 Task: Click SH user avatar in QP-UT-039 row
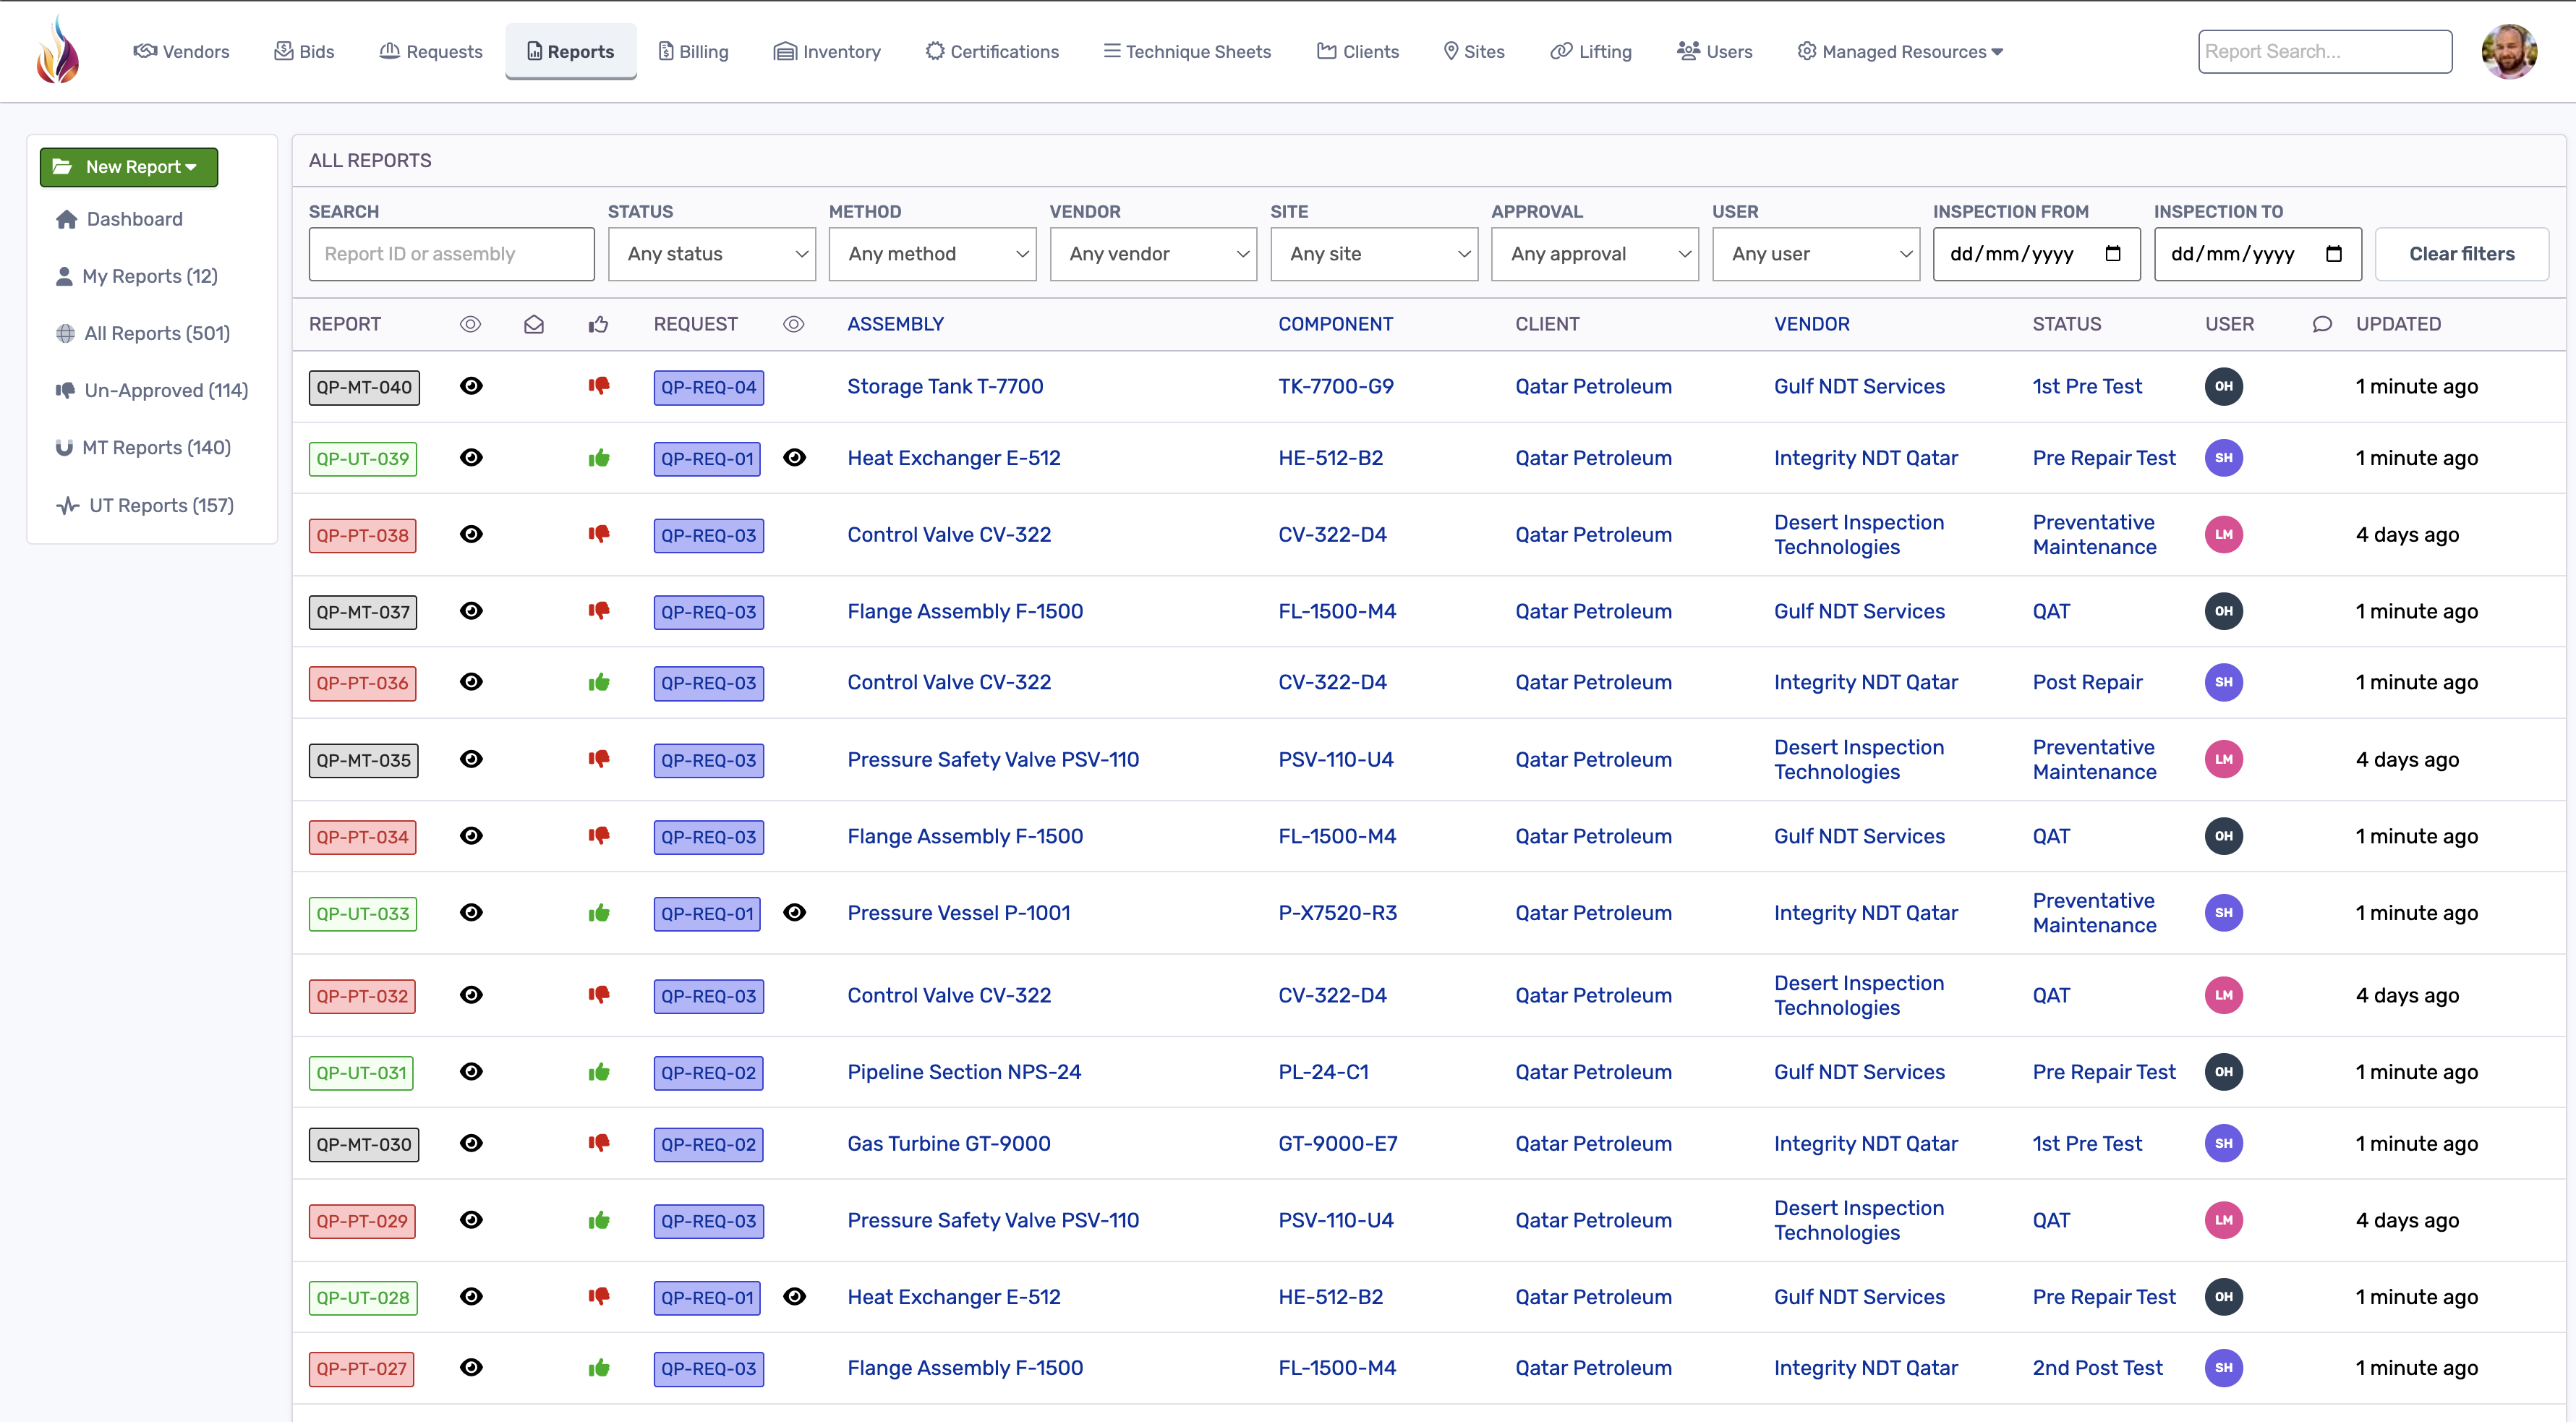pos(2223,458)
